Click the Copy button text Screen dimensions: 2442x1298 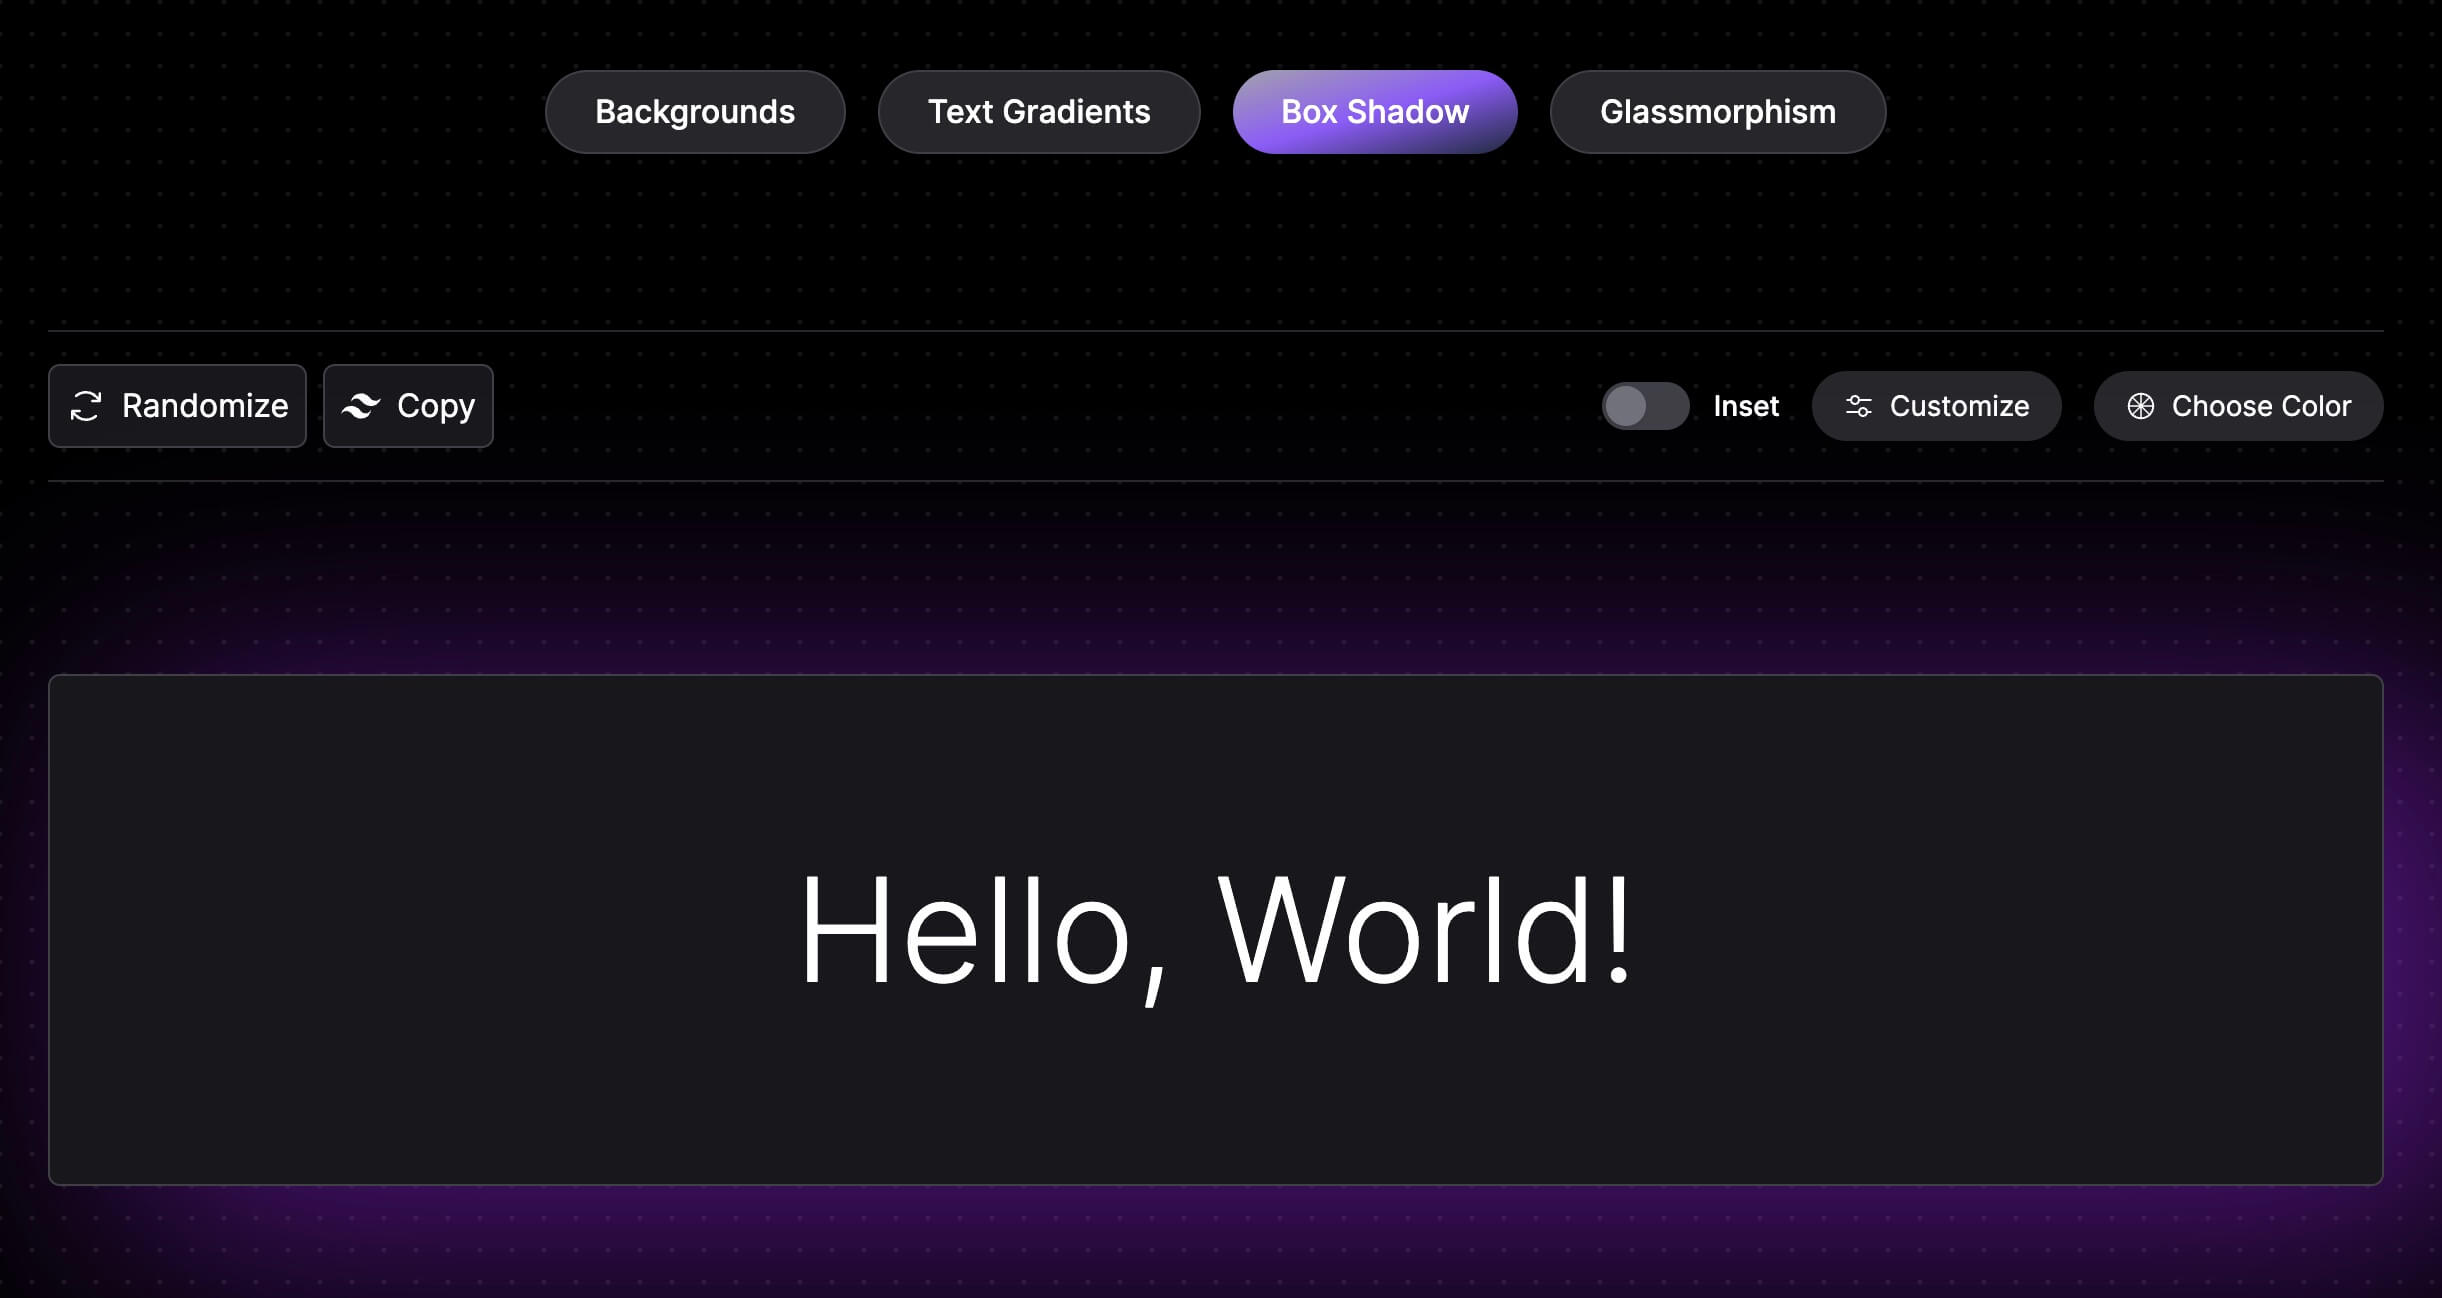[436, 406]
